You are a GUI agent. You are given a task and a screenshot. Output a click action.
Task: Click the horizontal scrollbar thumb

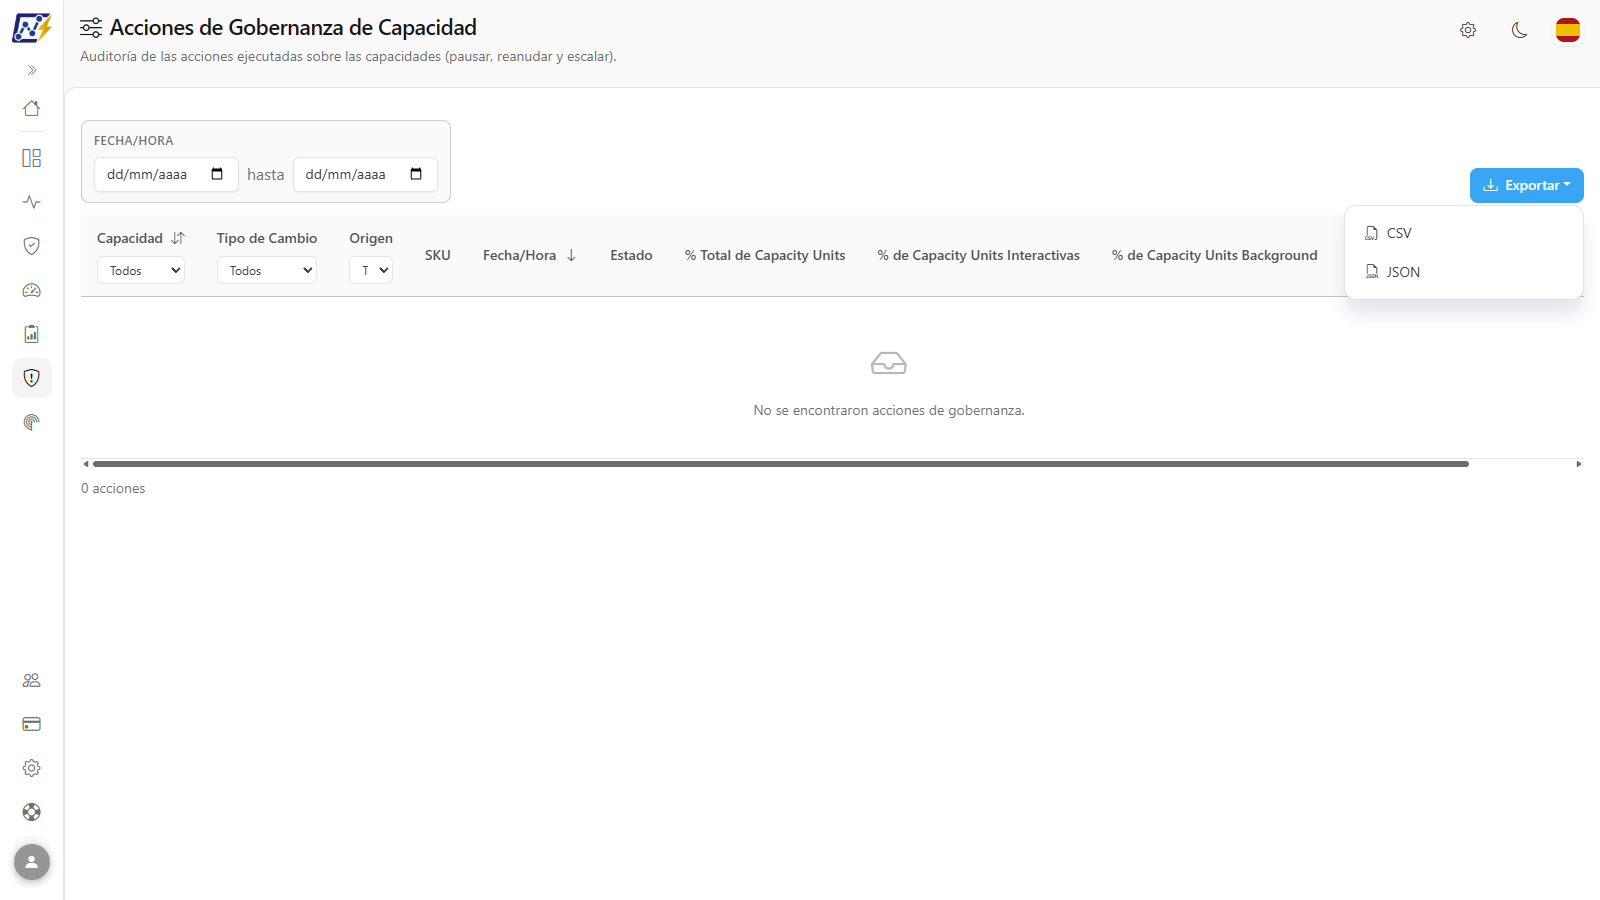781,464
